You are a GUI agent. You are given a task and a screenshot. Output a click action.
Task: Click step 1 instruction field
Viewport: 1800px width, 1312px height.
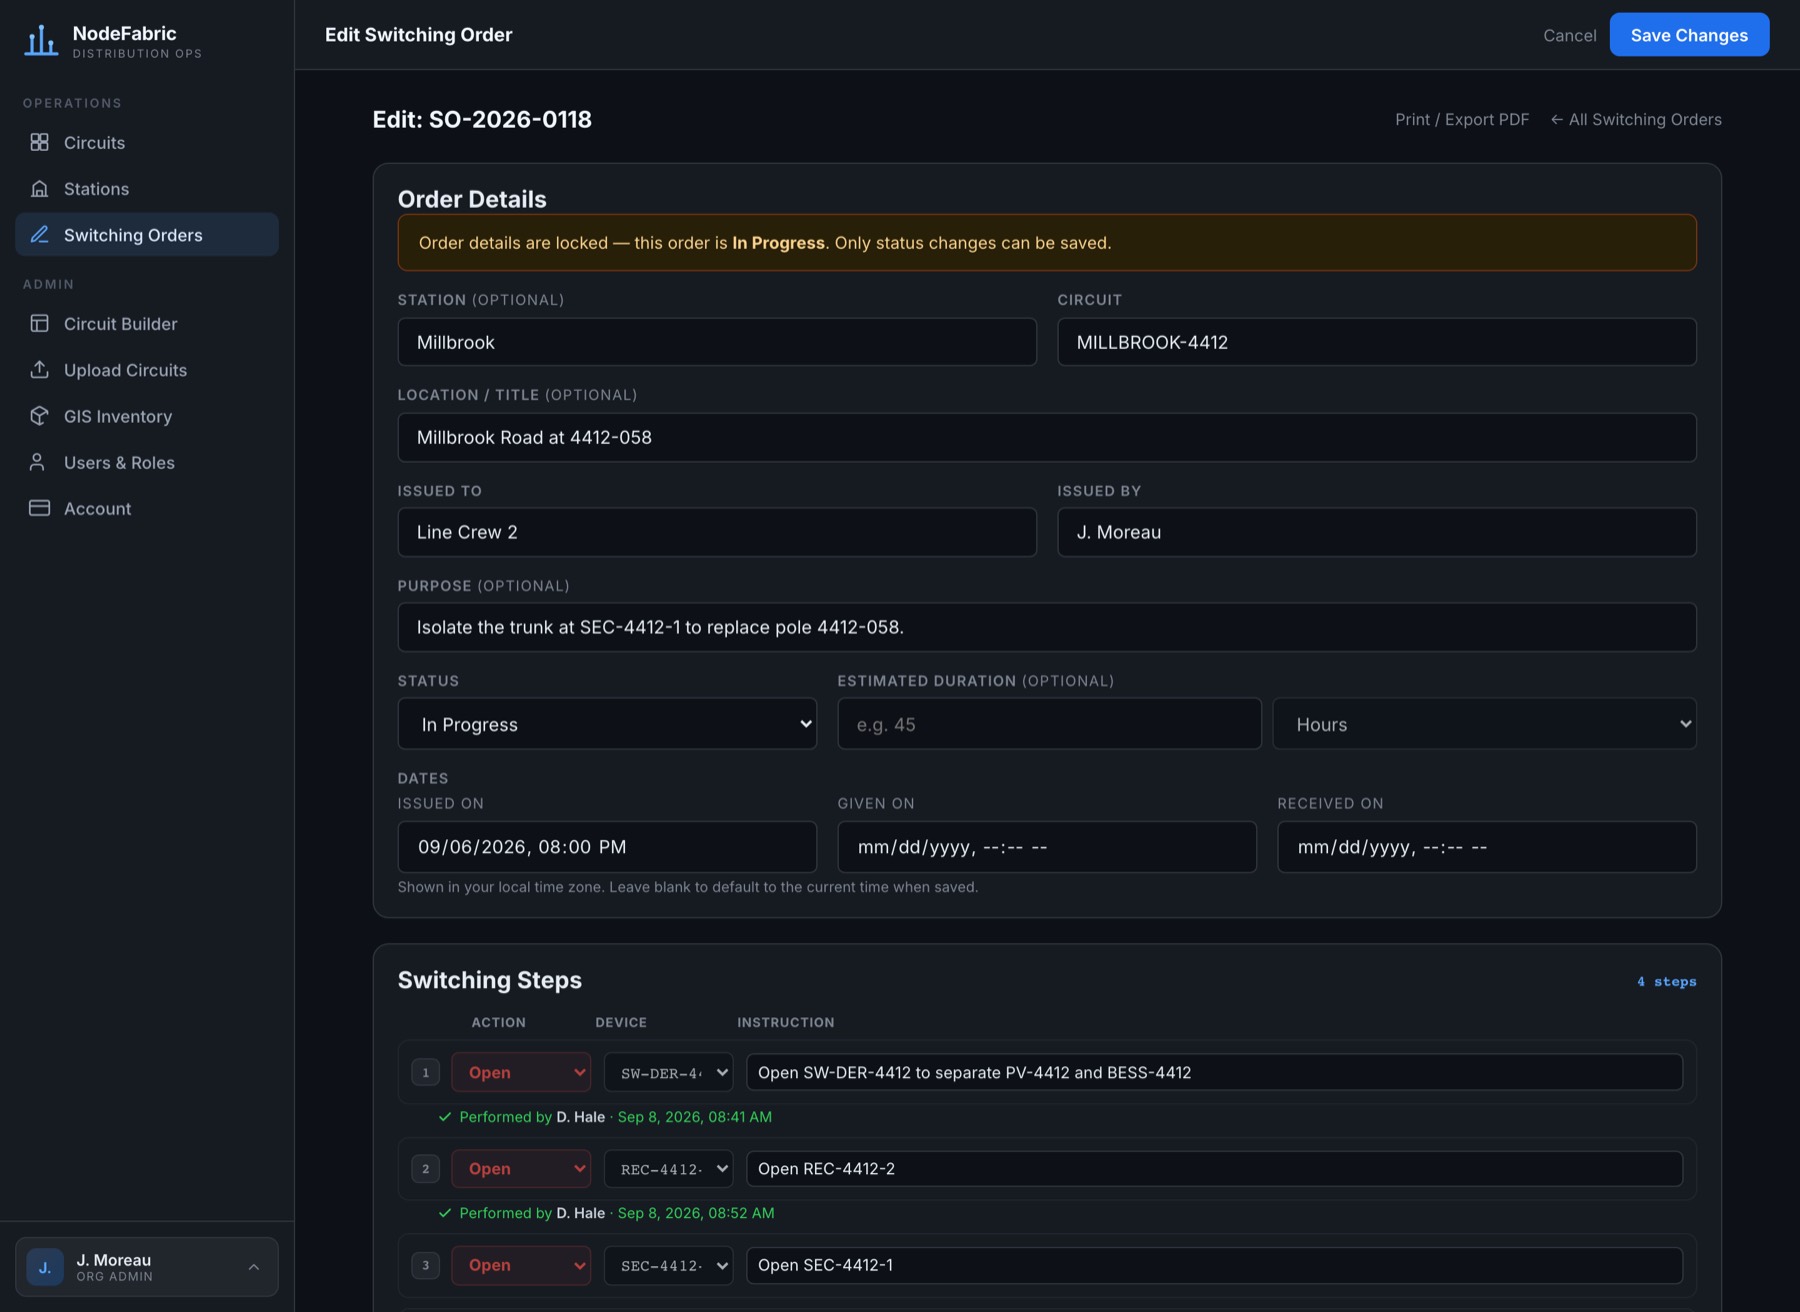point(1214,1072)
